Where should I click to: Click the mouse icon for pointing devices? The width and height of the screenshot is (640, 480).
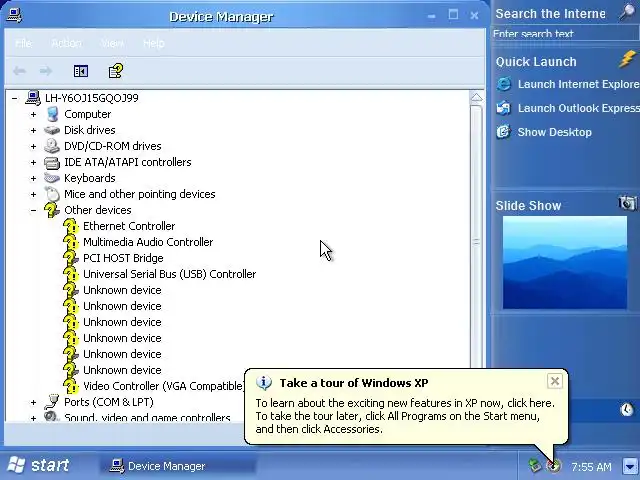coord(52,194)
